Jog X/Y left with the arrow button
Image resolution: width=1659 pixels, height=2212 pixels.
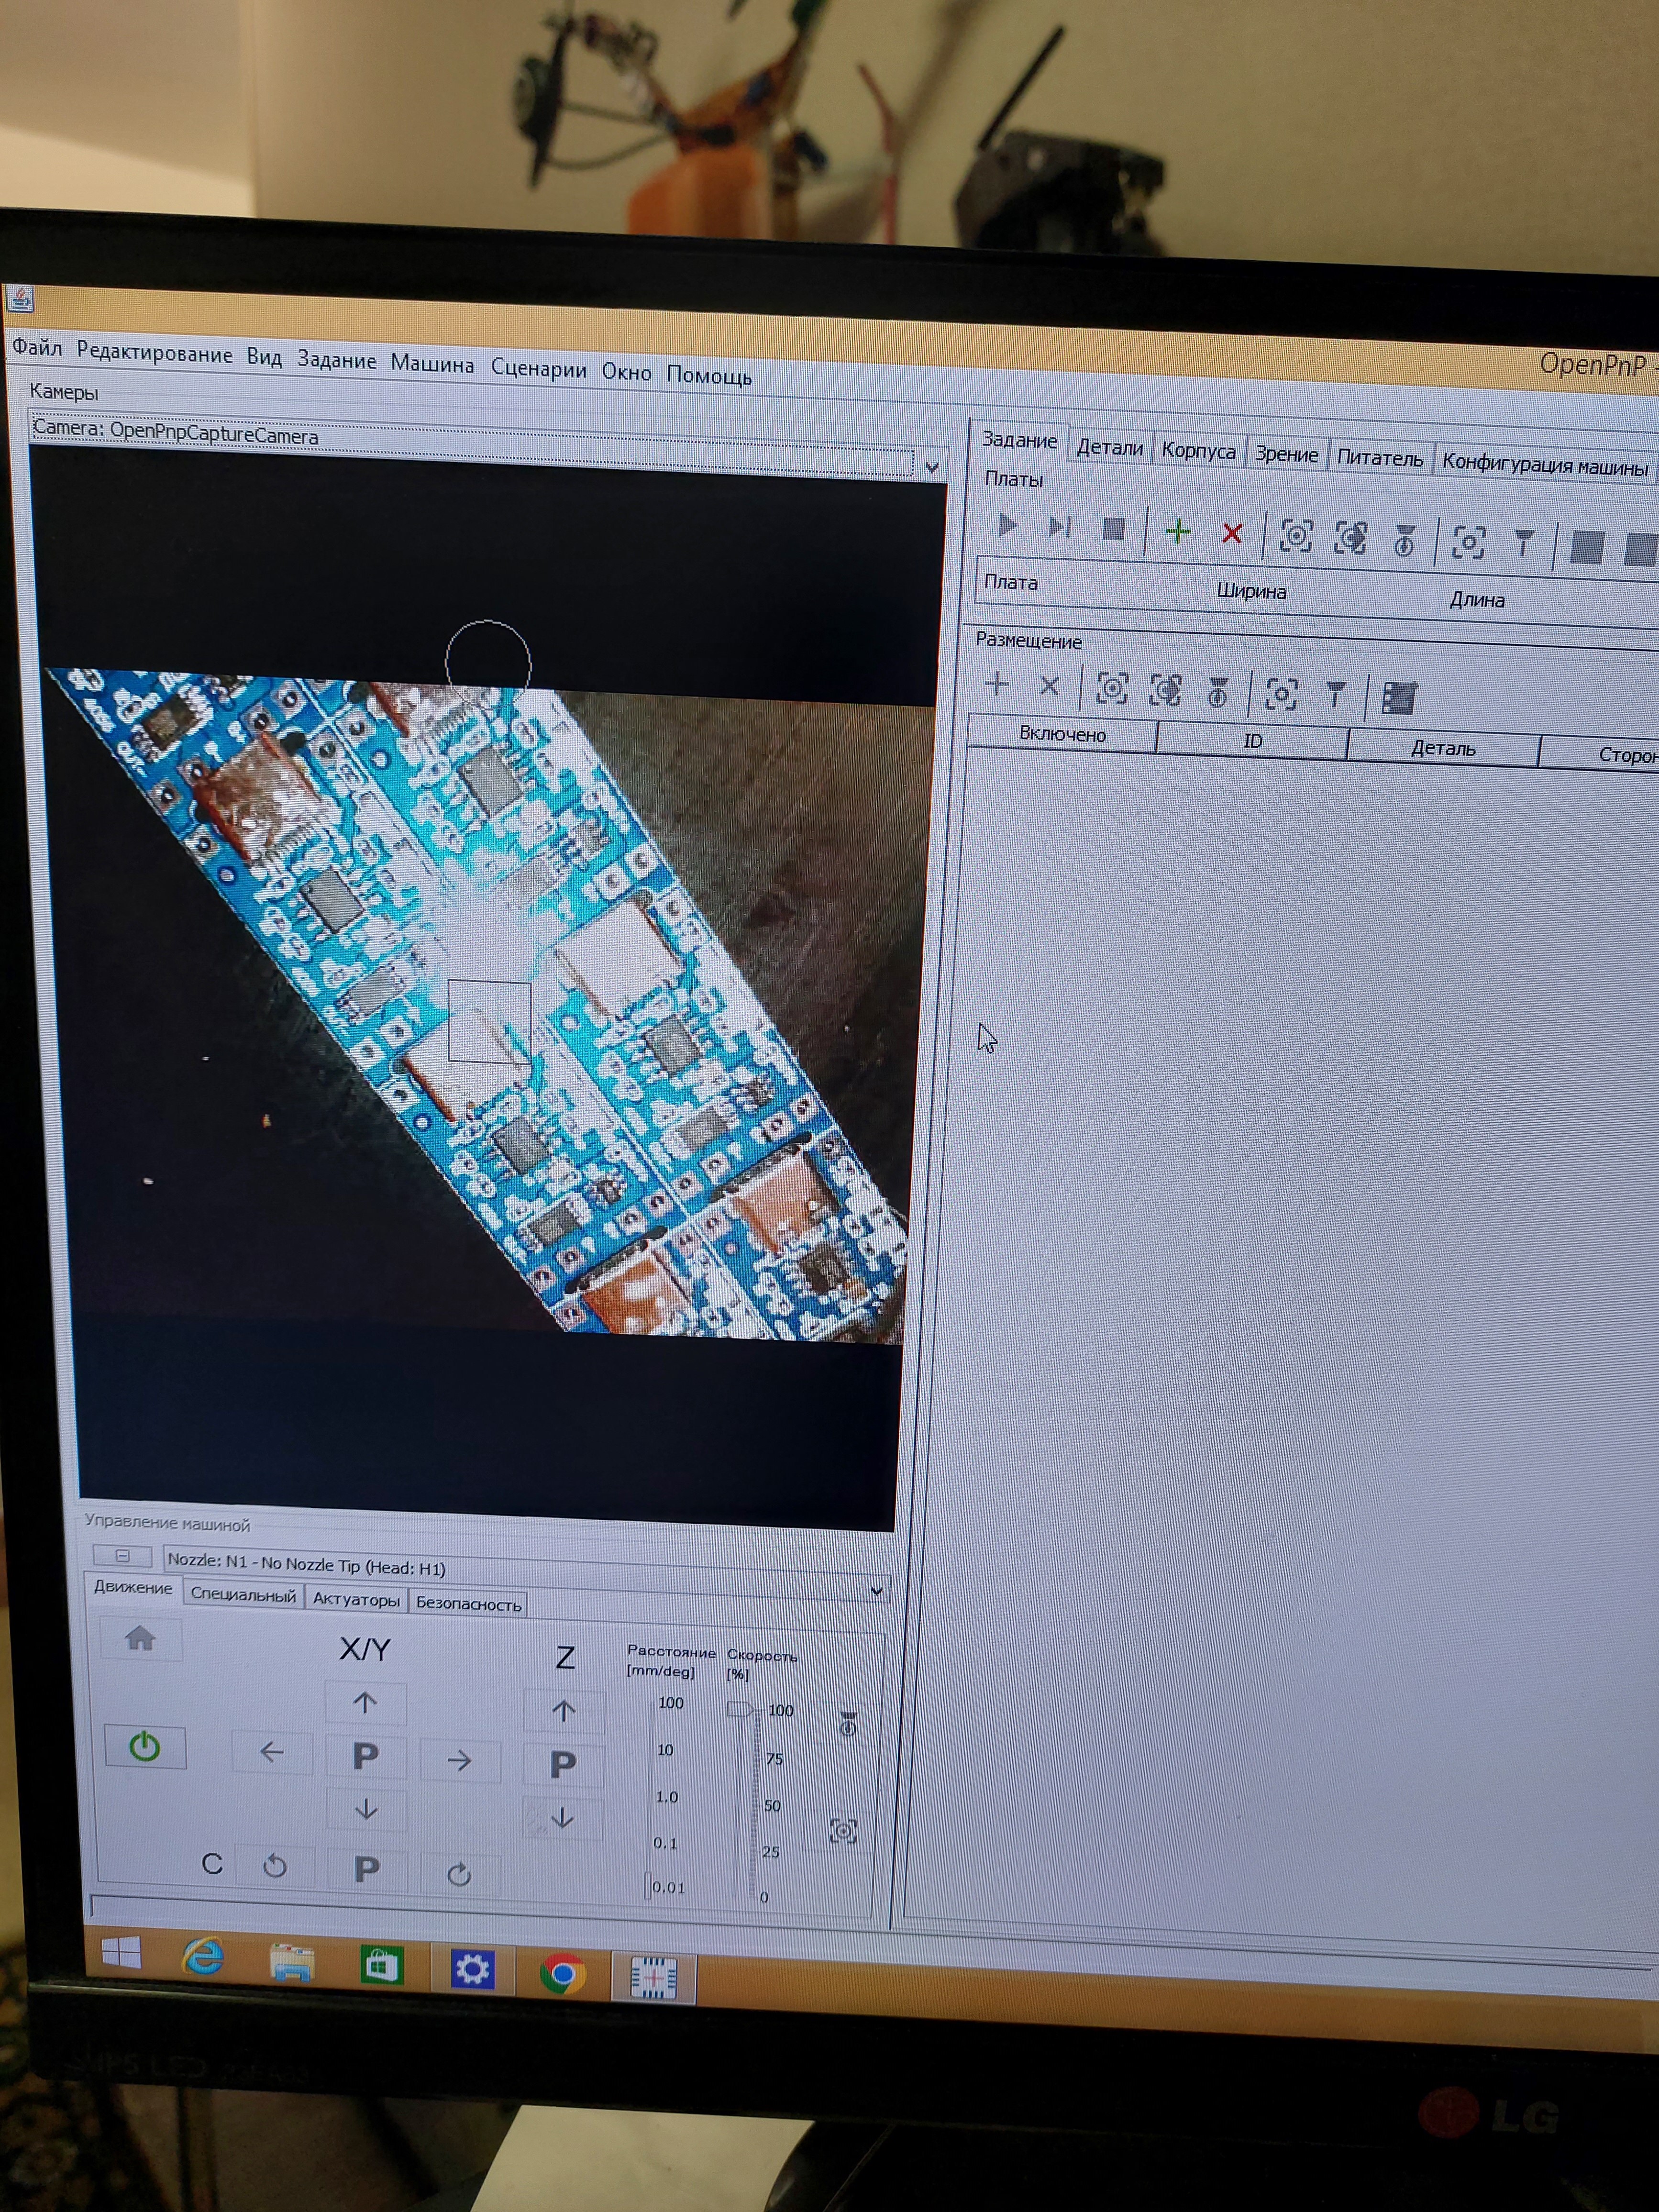pos(271,1752)
